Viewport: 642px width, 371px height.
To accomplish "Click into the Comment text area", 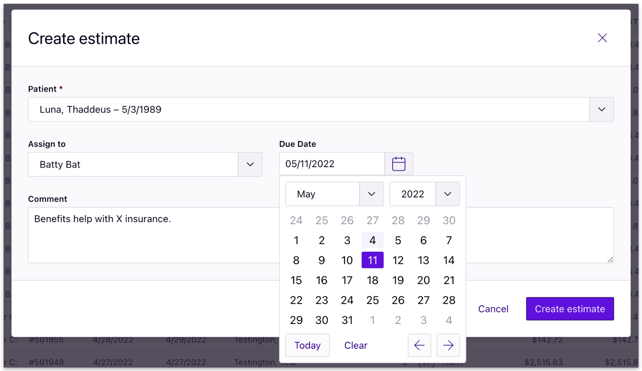I will [321, 235].
